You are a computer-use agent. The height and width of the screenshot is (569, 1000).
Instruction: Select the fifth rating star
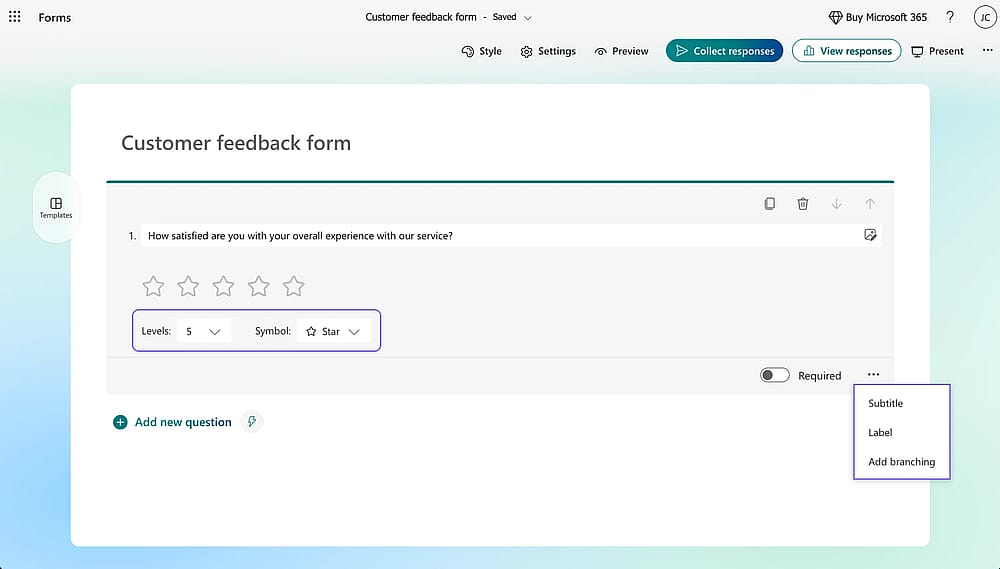[293, 286]
